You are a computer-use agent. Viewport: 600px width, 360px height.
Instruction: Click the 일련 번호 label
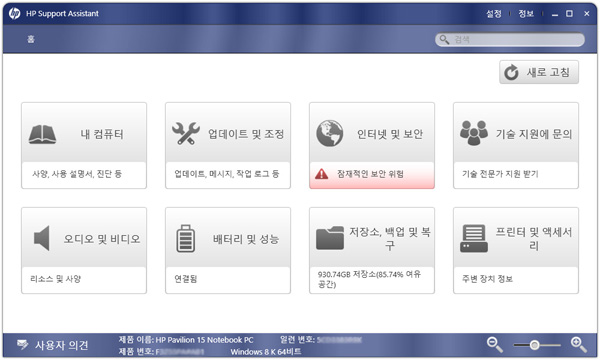point(297,339)
